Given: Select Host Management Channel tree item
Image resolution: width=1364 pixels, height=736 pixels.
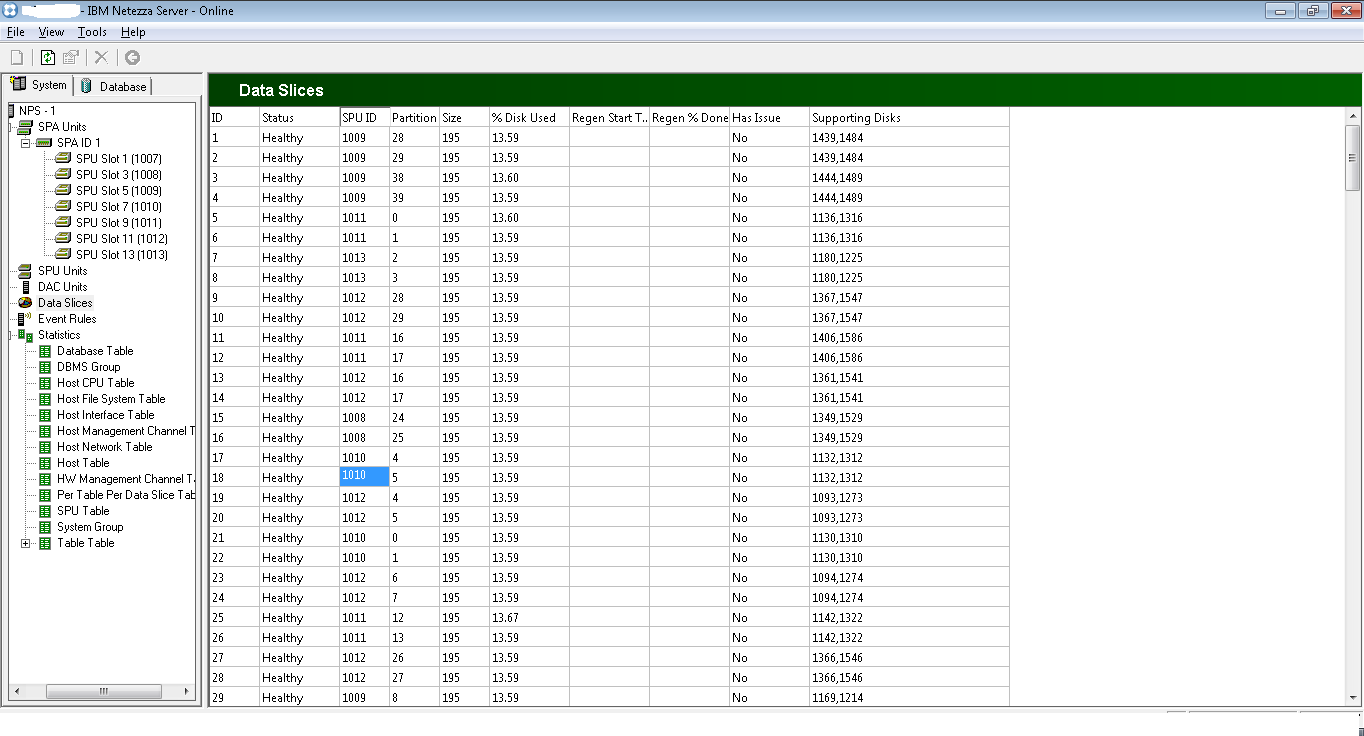Looking at the screenshot, I should coord(126,431).
